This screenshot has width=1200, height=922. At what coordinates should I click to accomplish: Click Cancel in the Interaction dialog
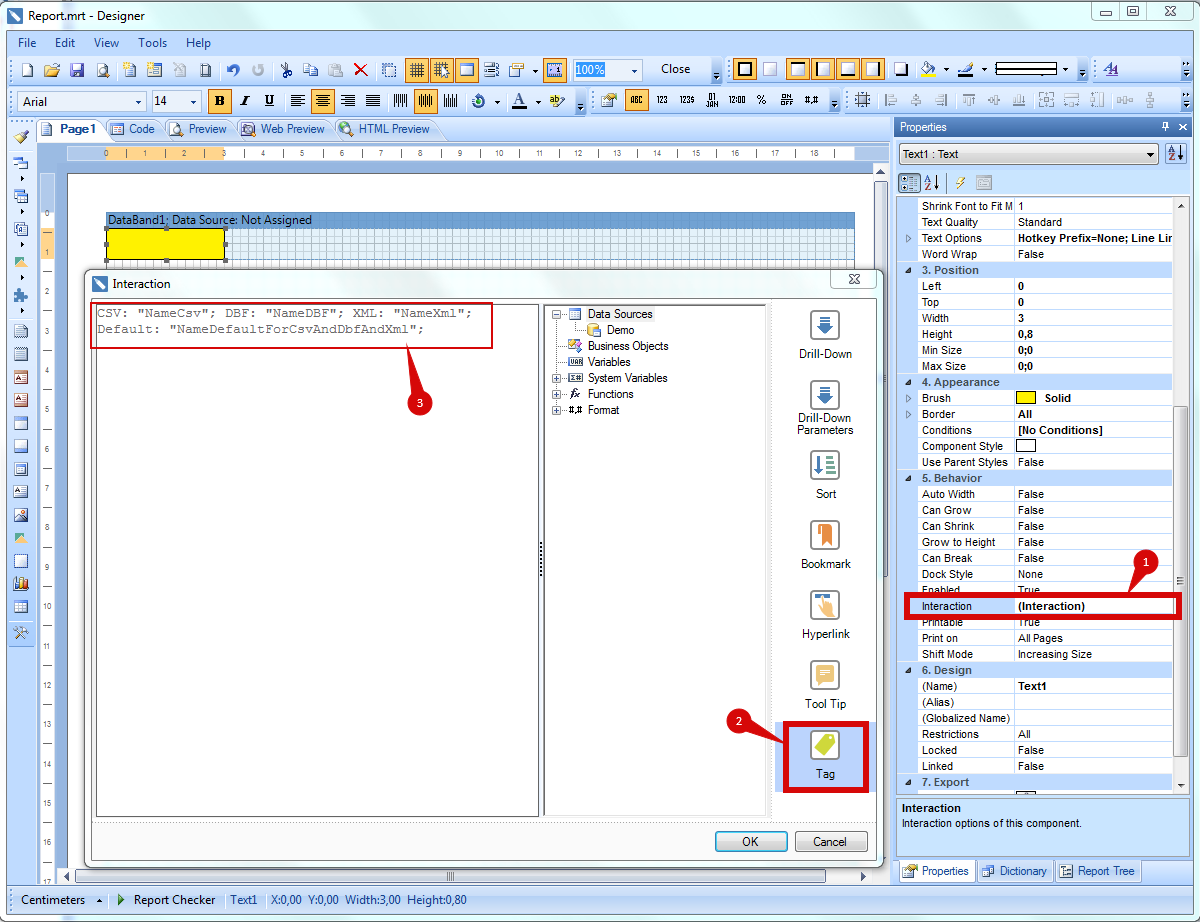830,842
